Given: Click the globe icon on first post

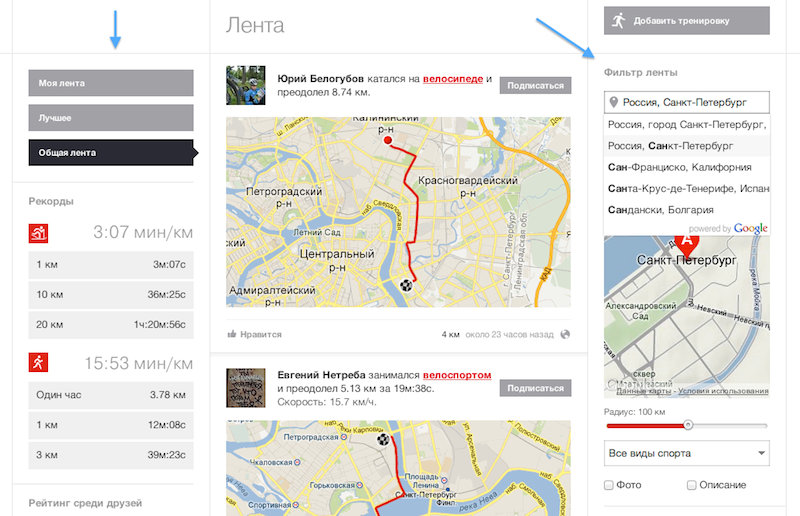Looking at the screenshot, I should click(x=566, y=335).
